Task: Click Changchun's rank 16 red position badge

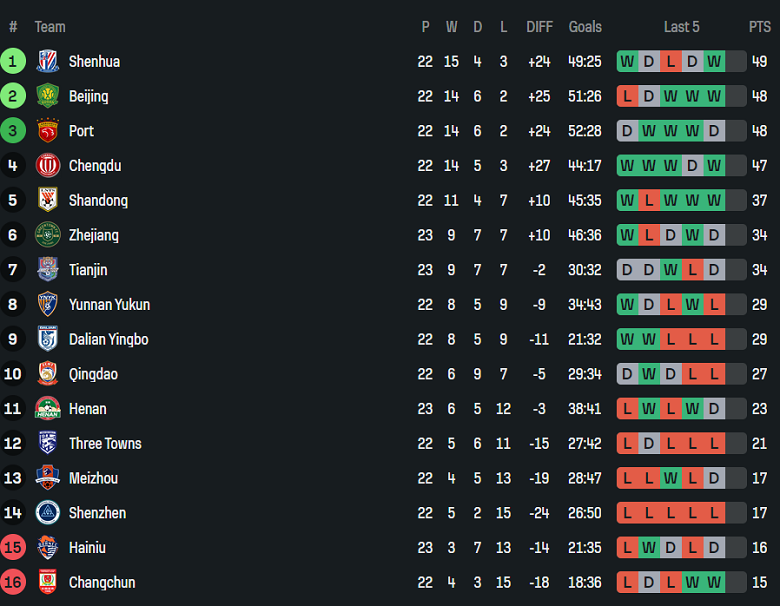Action: (13, 582)
